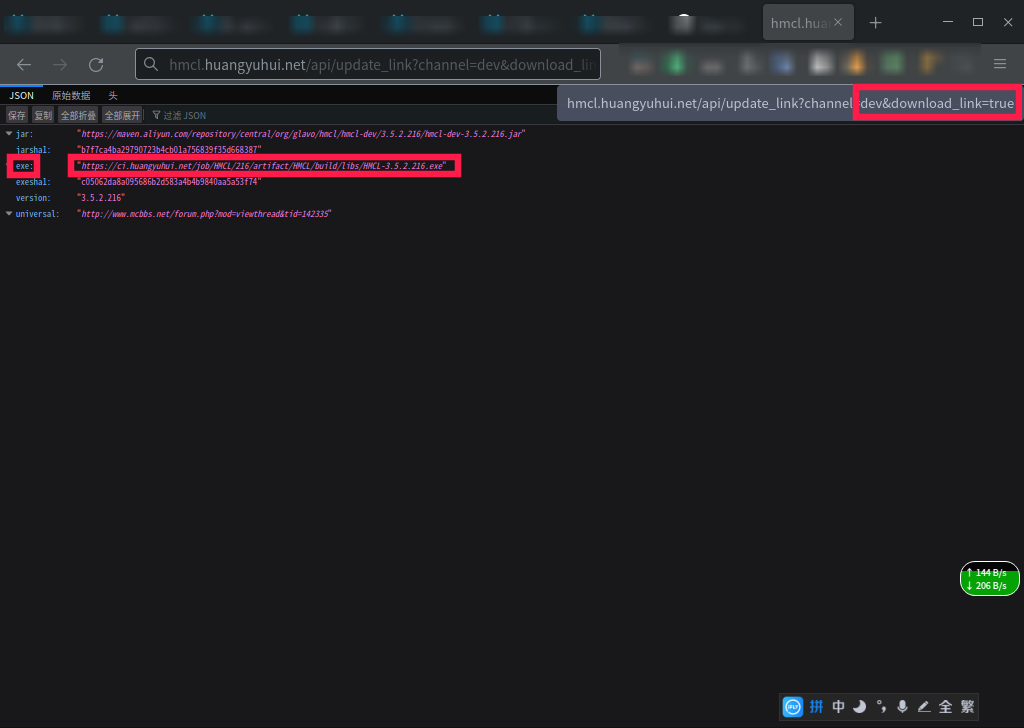Select the jarsha1 key label

pyautogui.click(x=33, y=150)
